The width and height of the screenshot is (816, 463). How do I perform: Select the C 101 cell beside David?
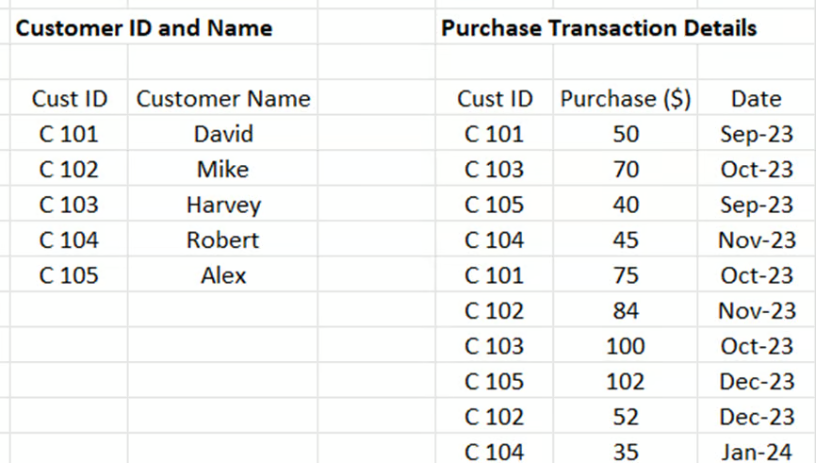pyautogui.click(x=69, y=134)
